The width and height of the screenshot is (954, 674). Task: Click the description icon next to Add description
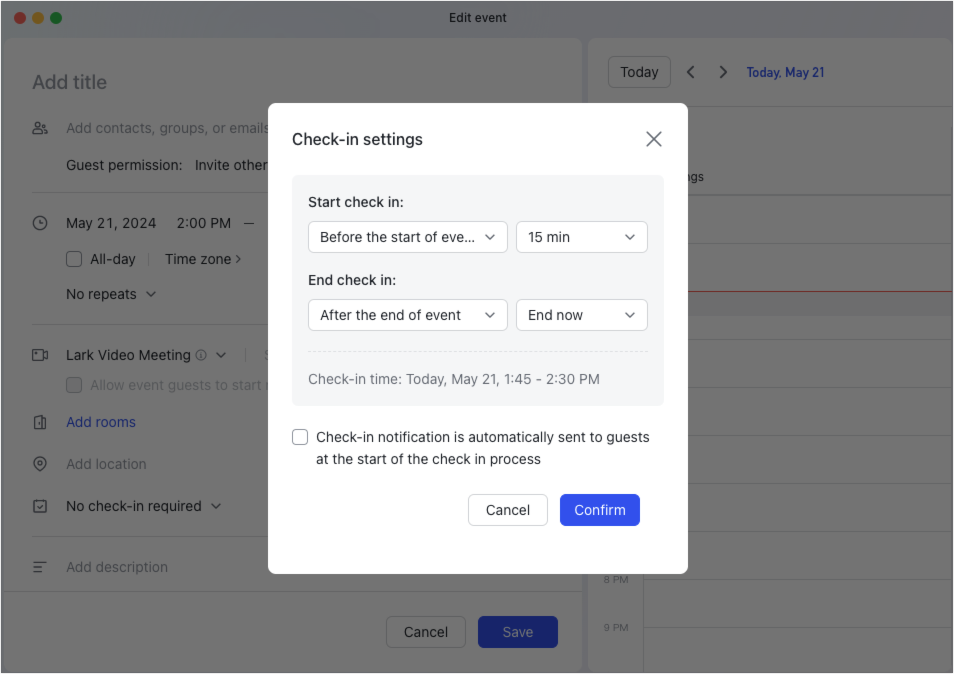(x=40, y=567)
